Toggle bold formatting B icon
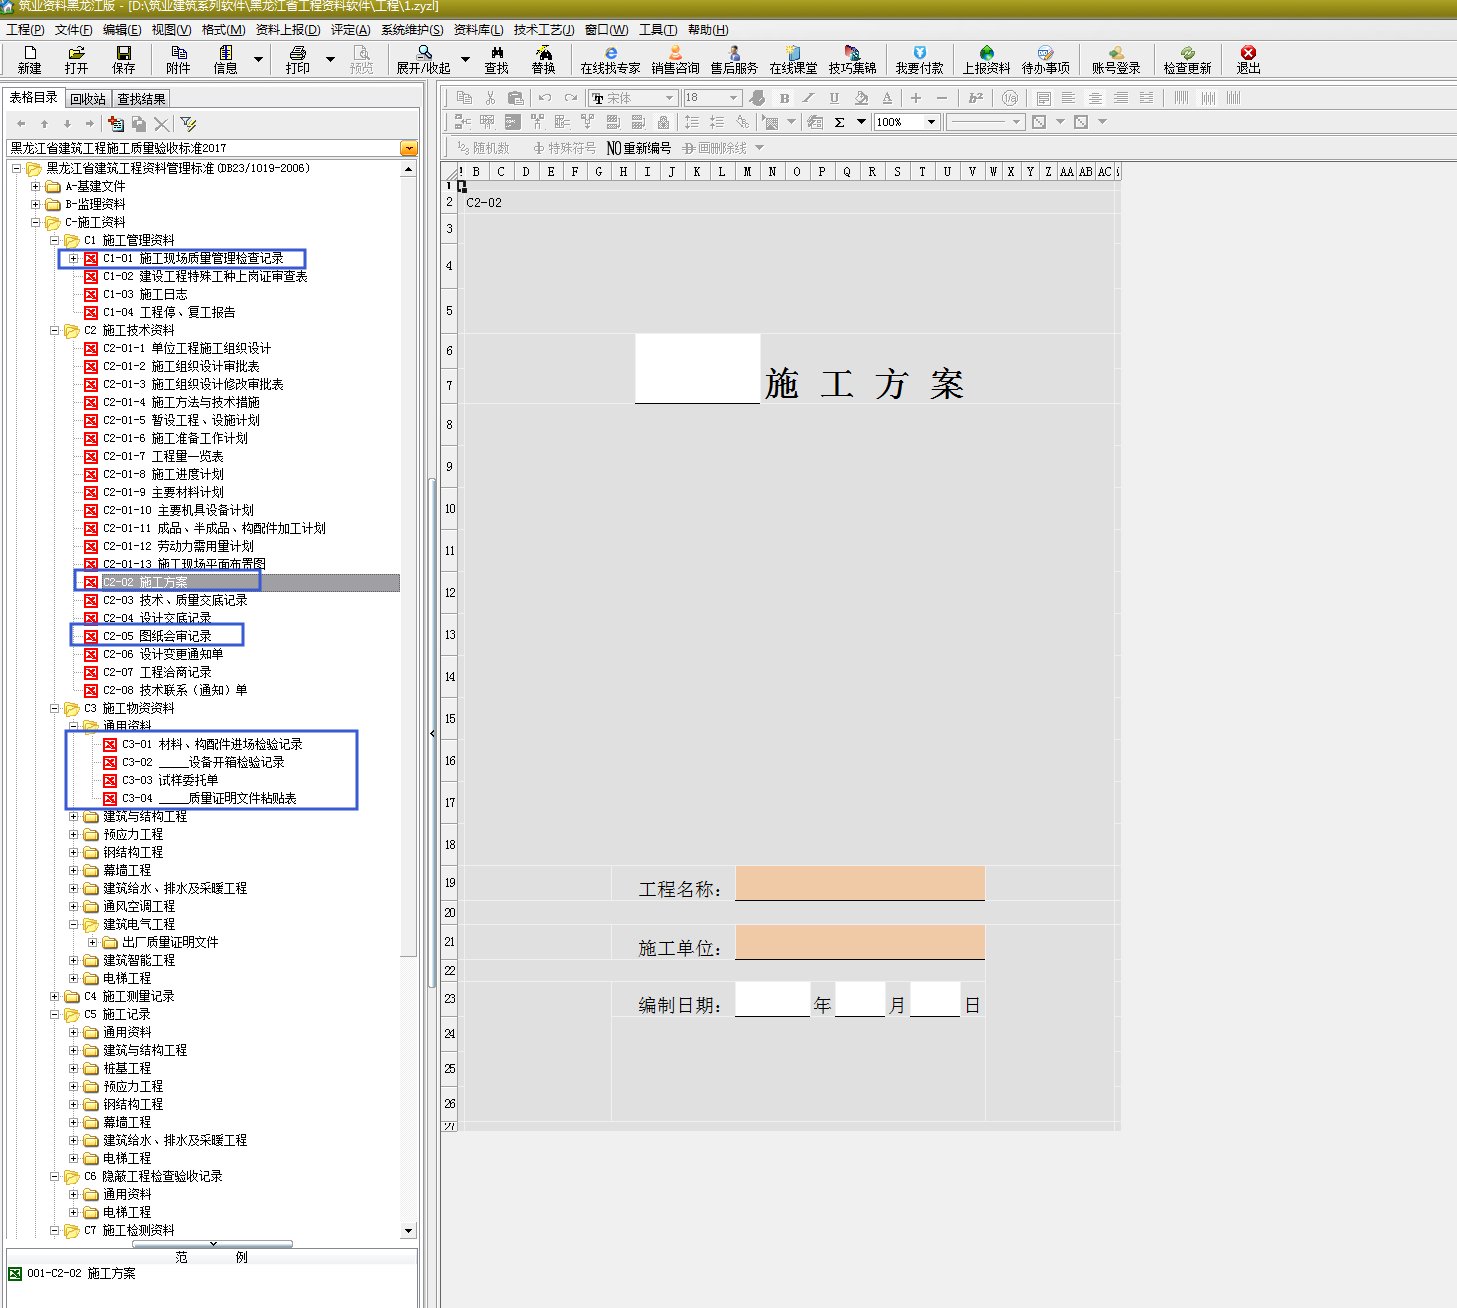Image resolution: width=1457 pixels, height=1308 pixels. 784,98
